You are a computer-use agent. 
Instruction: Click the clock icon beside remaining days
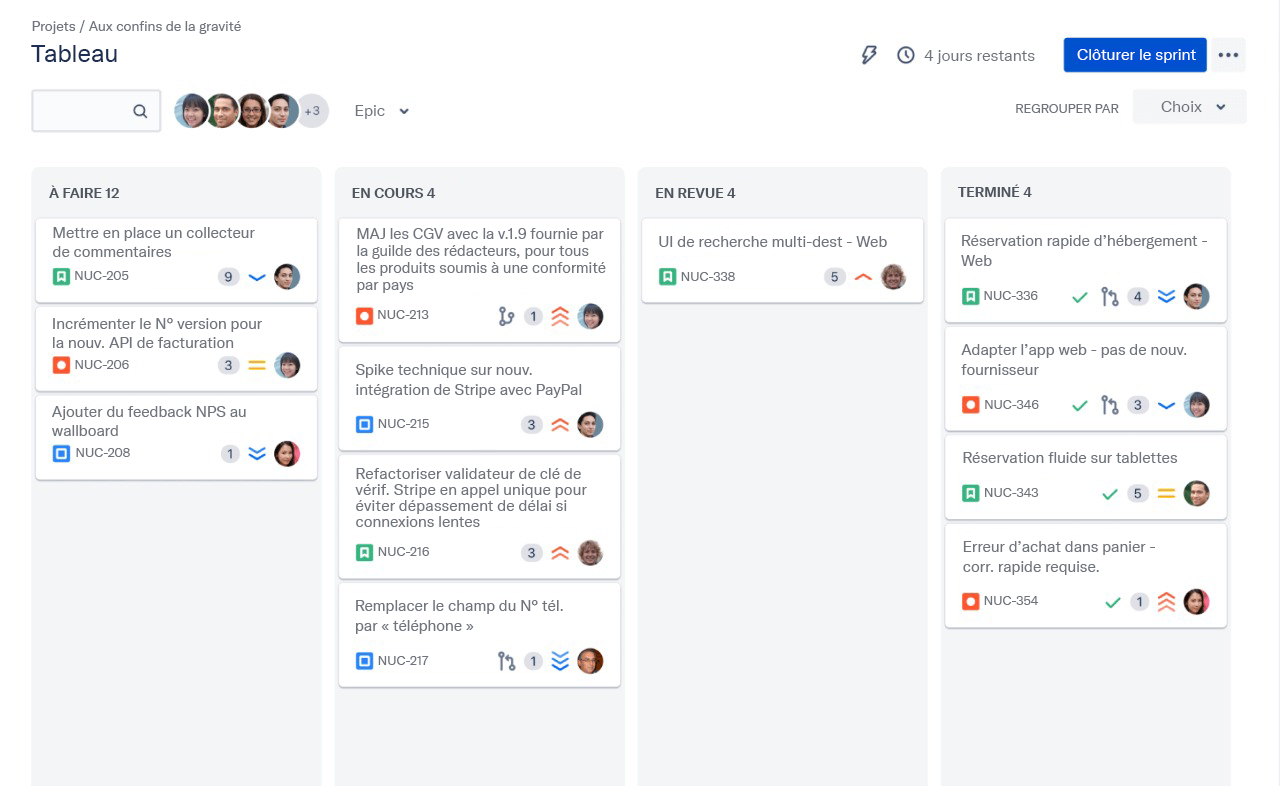coord(906,55)
